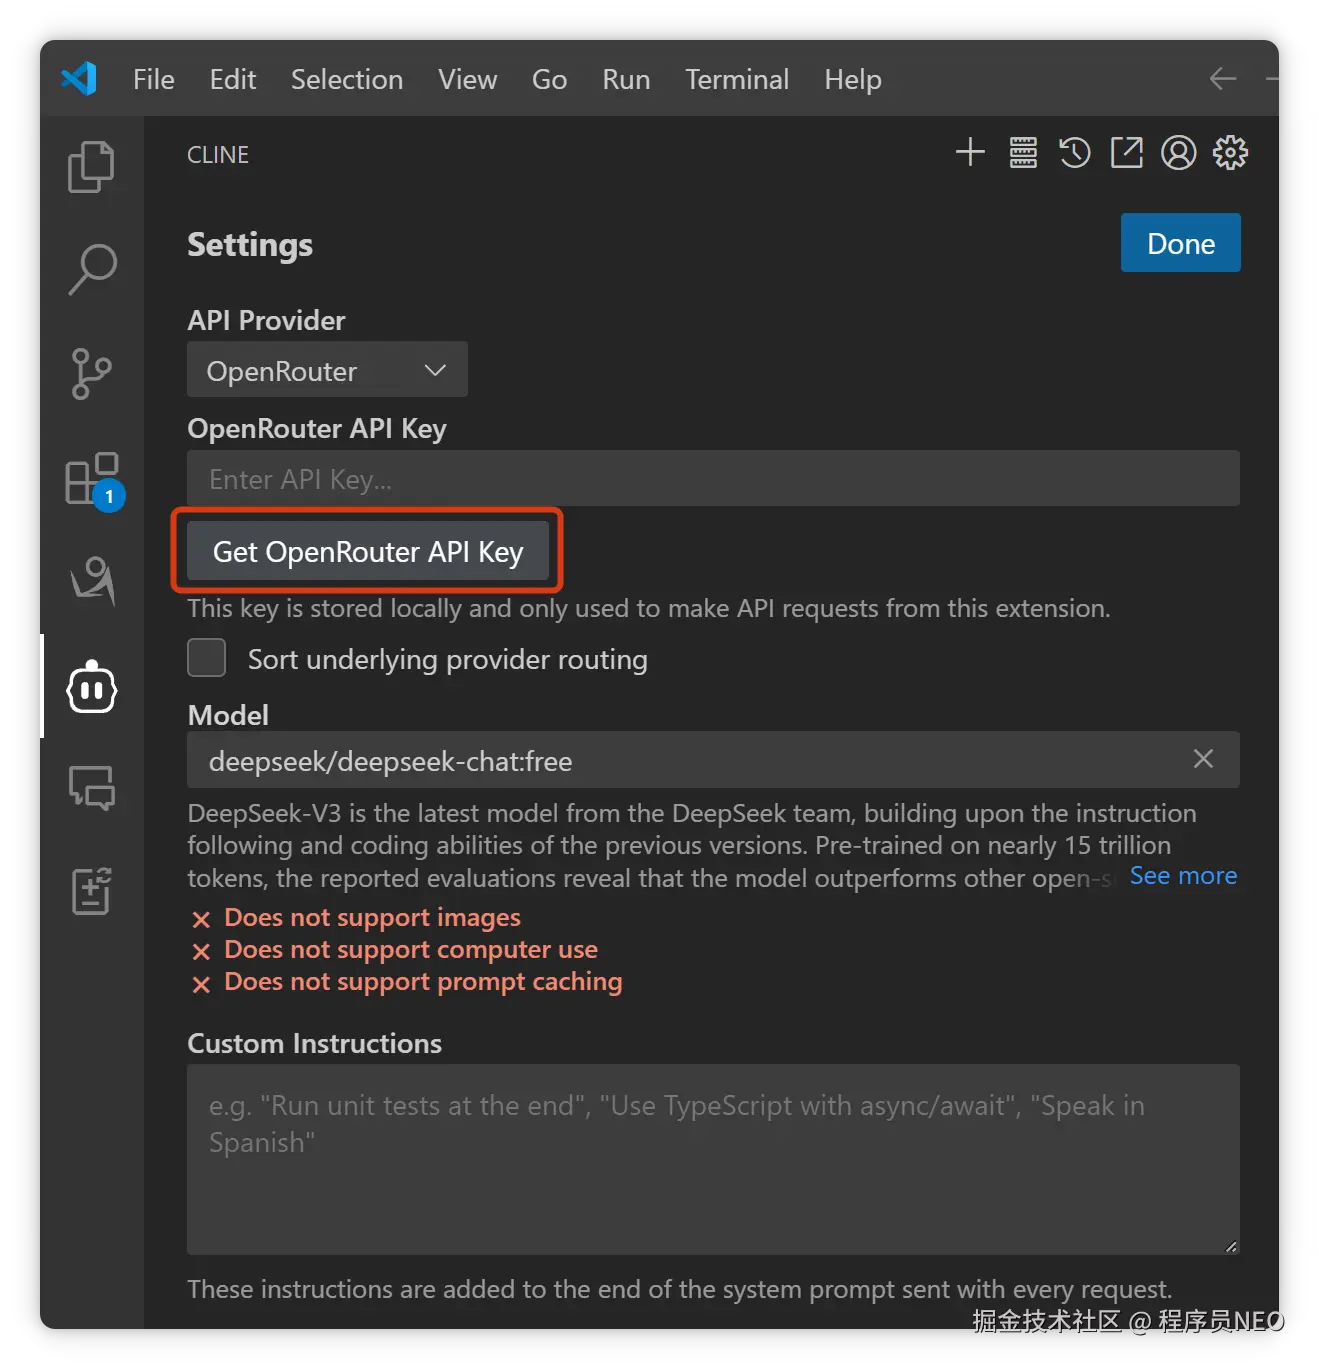Viewport: 1319px width, 1369px height.
Task: Open the File menu
Action: (x=154, y=79)
